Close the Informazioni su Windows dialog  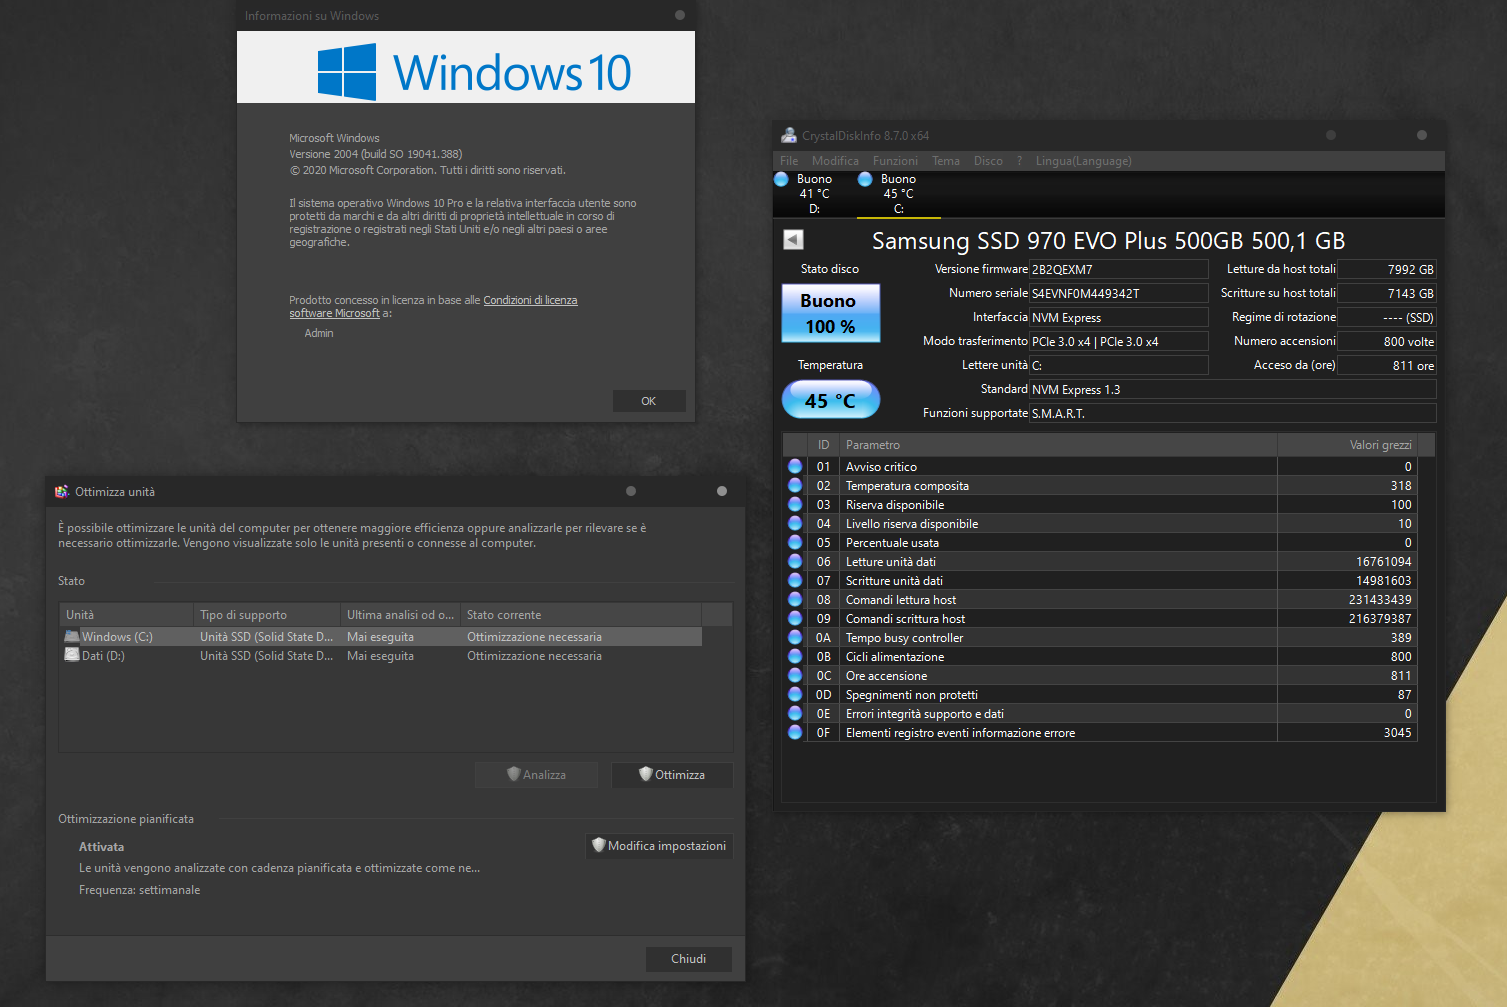coord(680,15)
